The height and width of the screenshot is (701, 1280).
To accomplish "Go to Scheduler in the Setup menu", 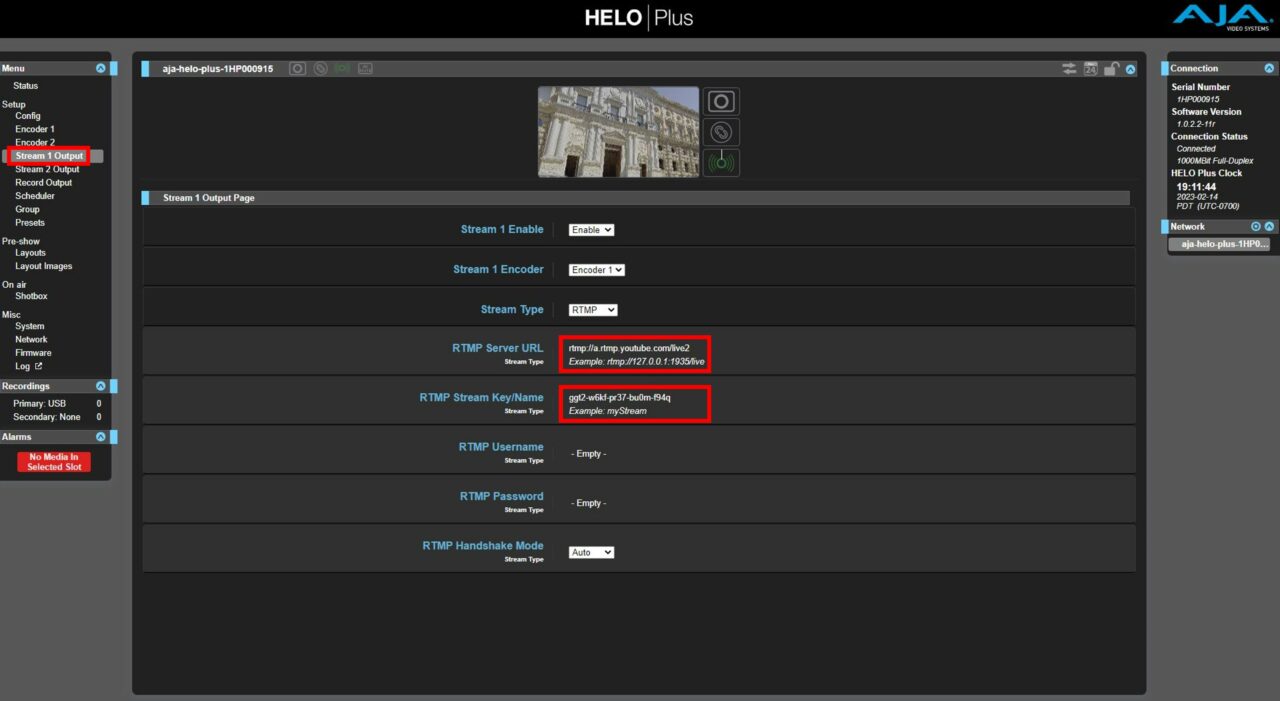I will coord(35,196).
